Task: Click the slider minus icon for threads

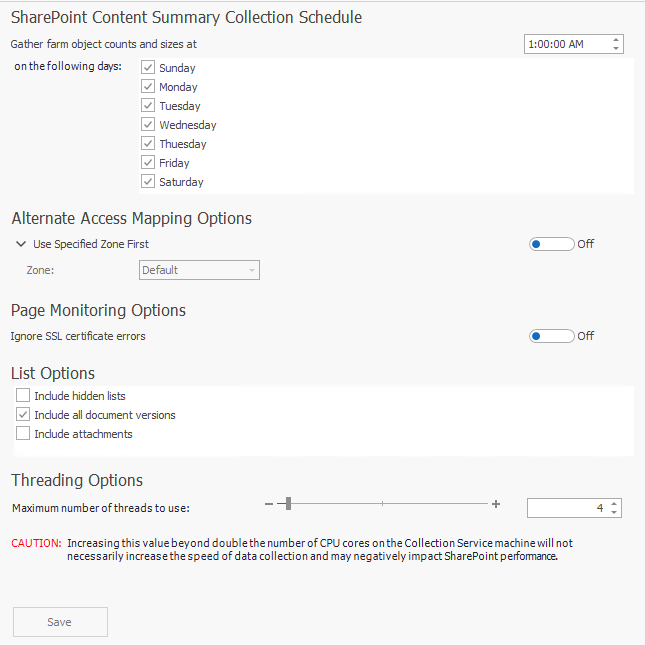Action: (x=269, y=504)
